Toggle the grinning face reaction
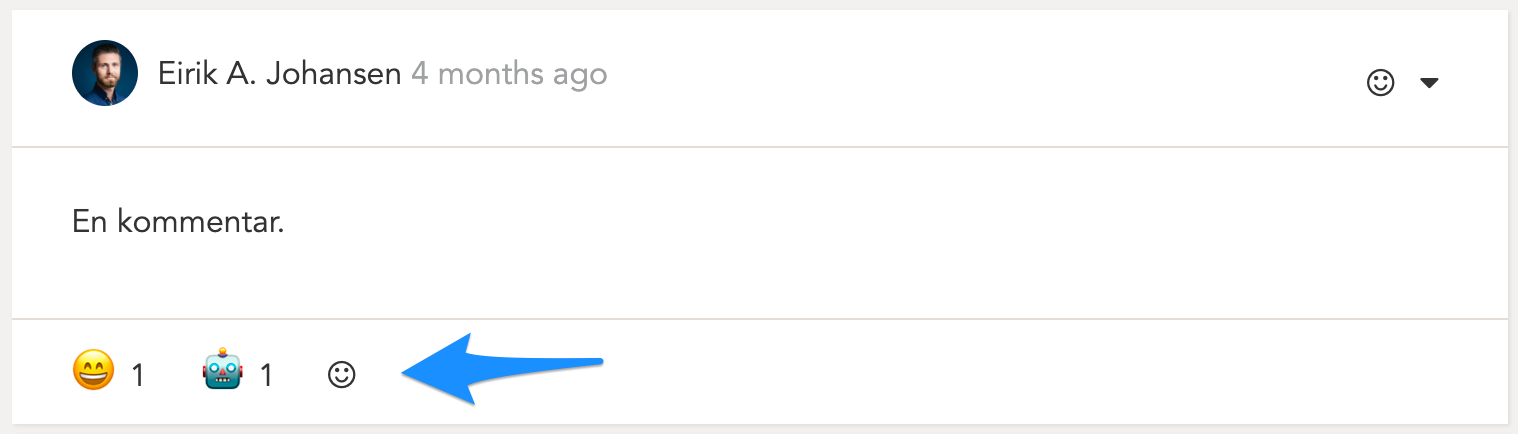Image resolution: width=1518 pixels, height=434 pixels. (x=94, y=373)
